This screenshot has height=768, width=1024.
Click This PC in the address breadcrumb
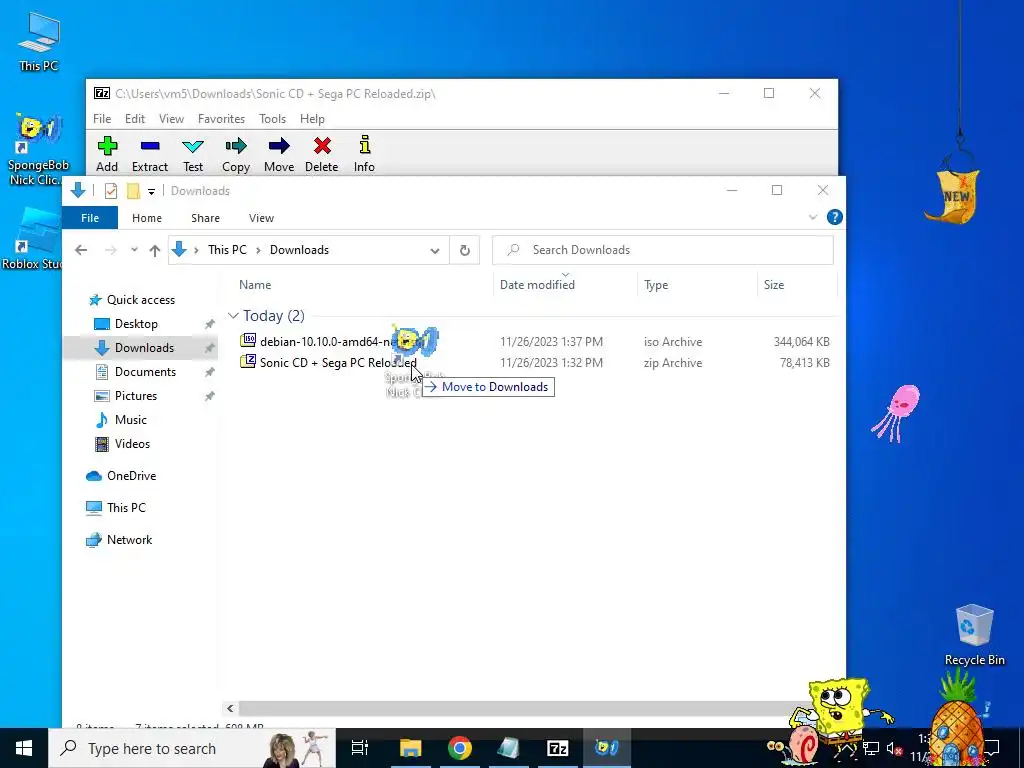click(227, 250)
